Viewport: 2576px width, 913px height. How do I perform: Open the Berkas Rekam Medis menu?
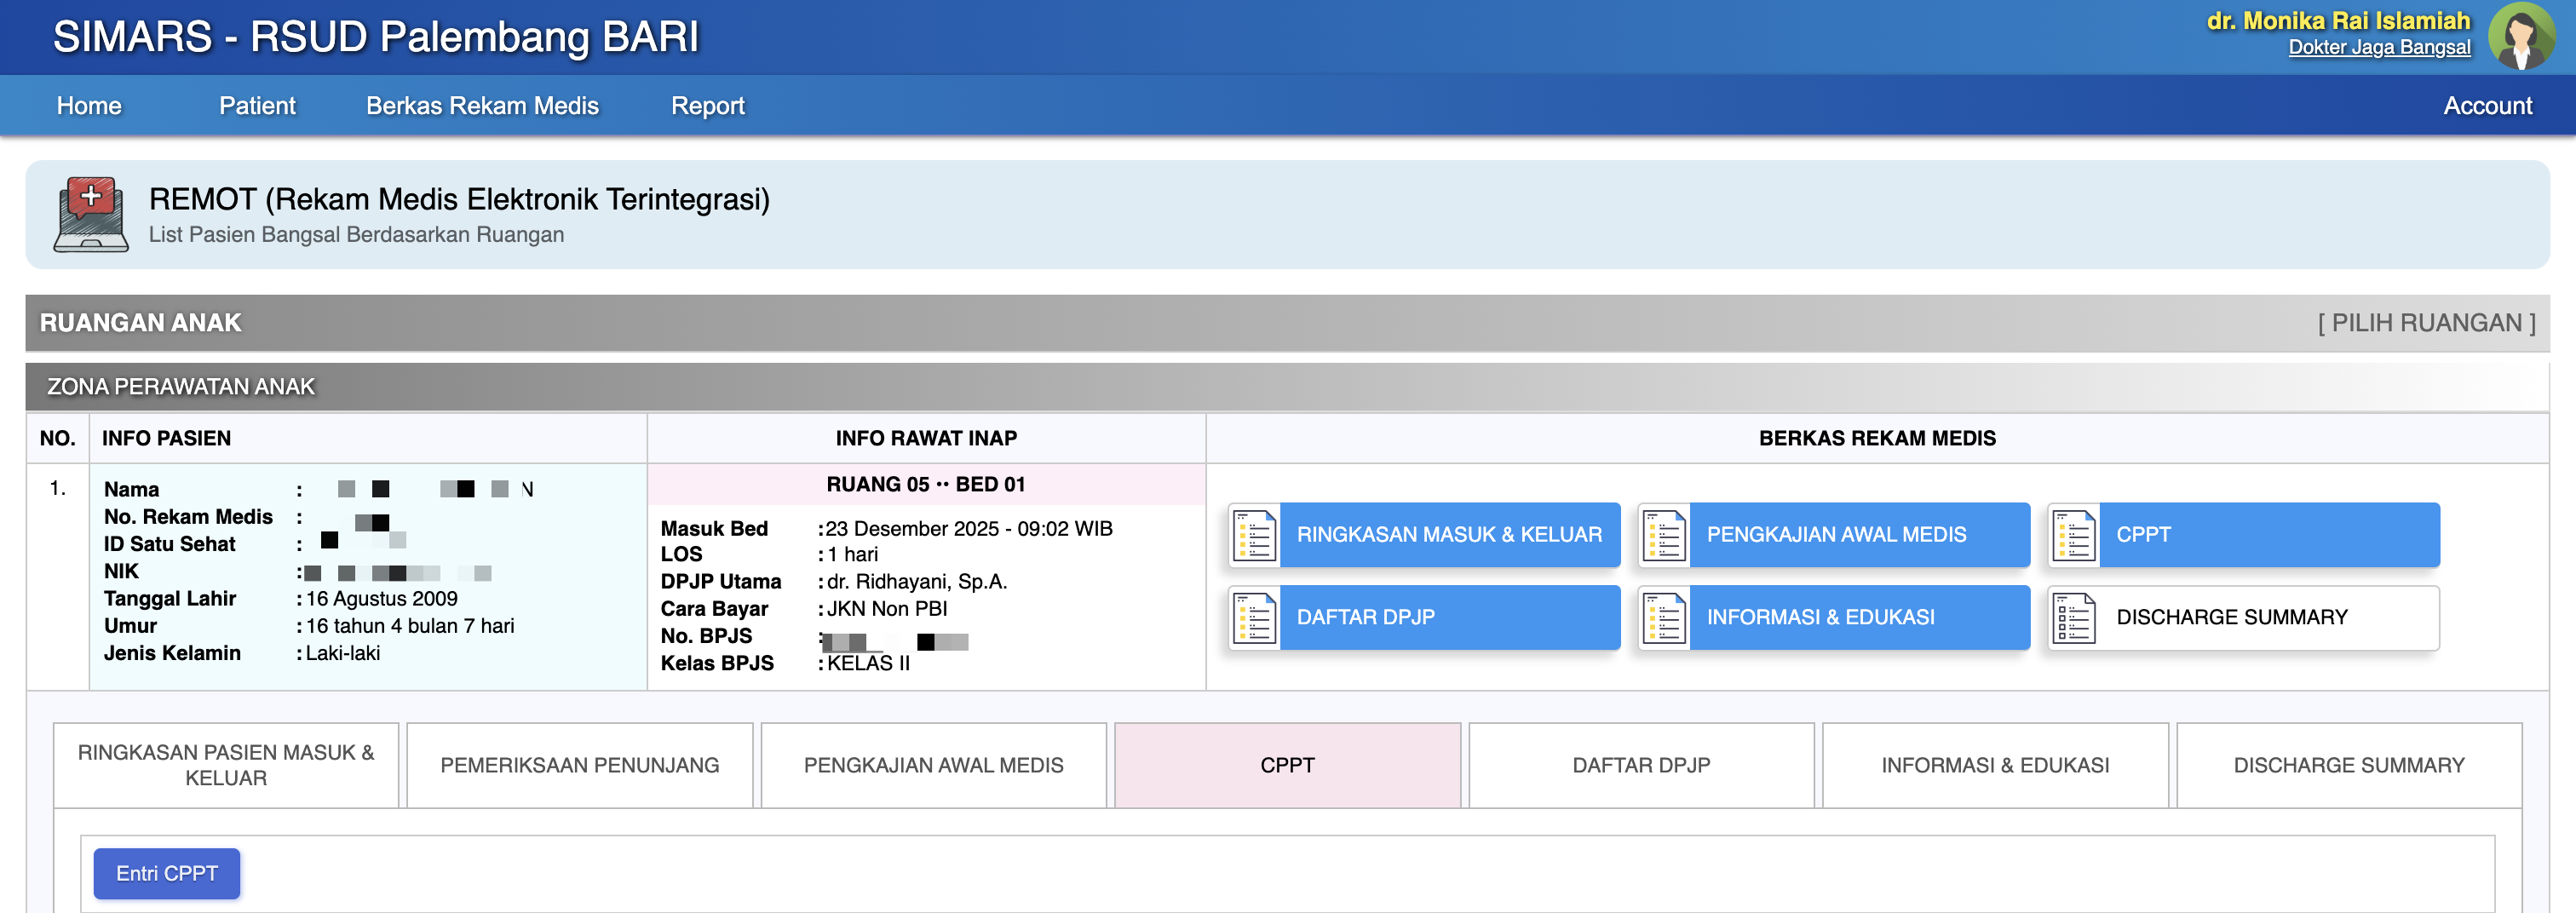point(482,106)
